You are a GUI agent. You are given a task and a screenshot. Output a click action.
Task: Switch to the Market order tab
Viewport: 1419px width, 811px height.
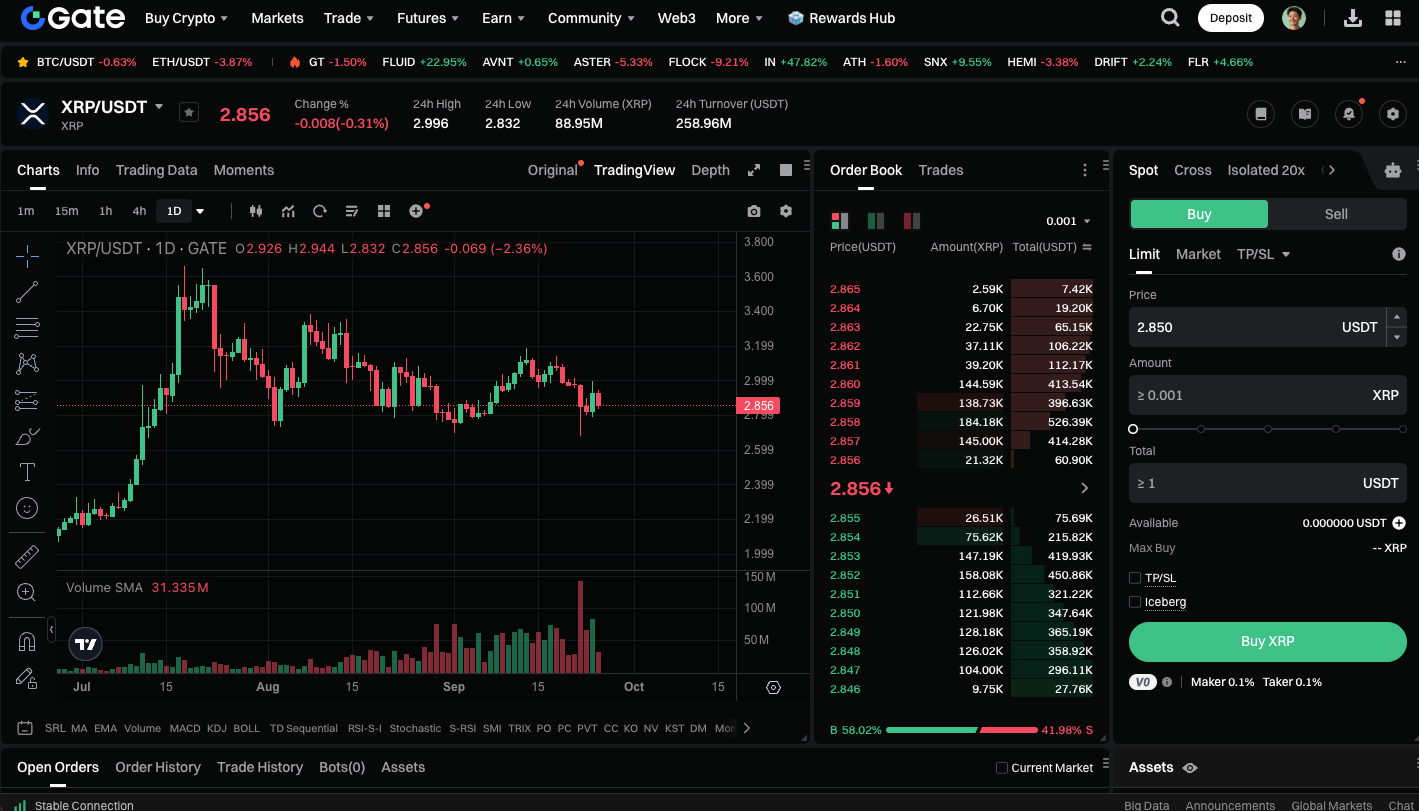(x=1198, y=254)
